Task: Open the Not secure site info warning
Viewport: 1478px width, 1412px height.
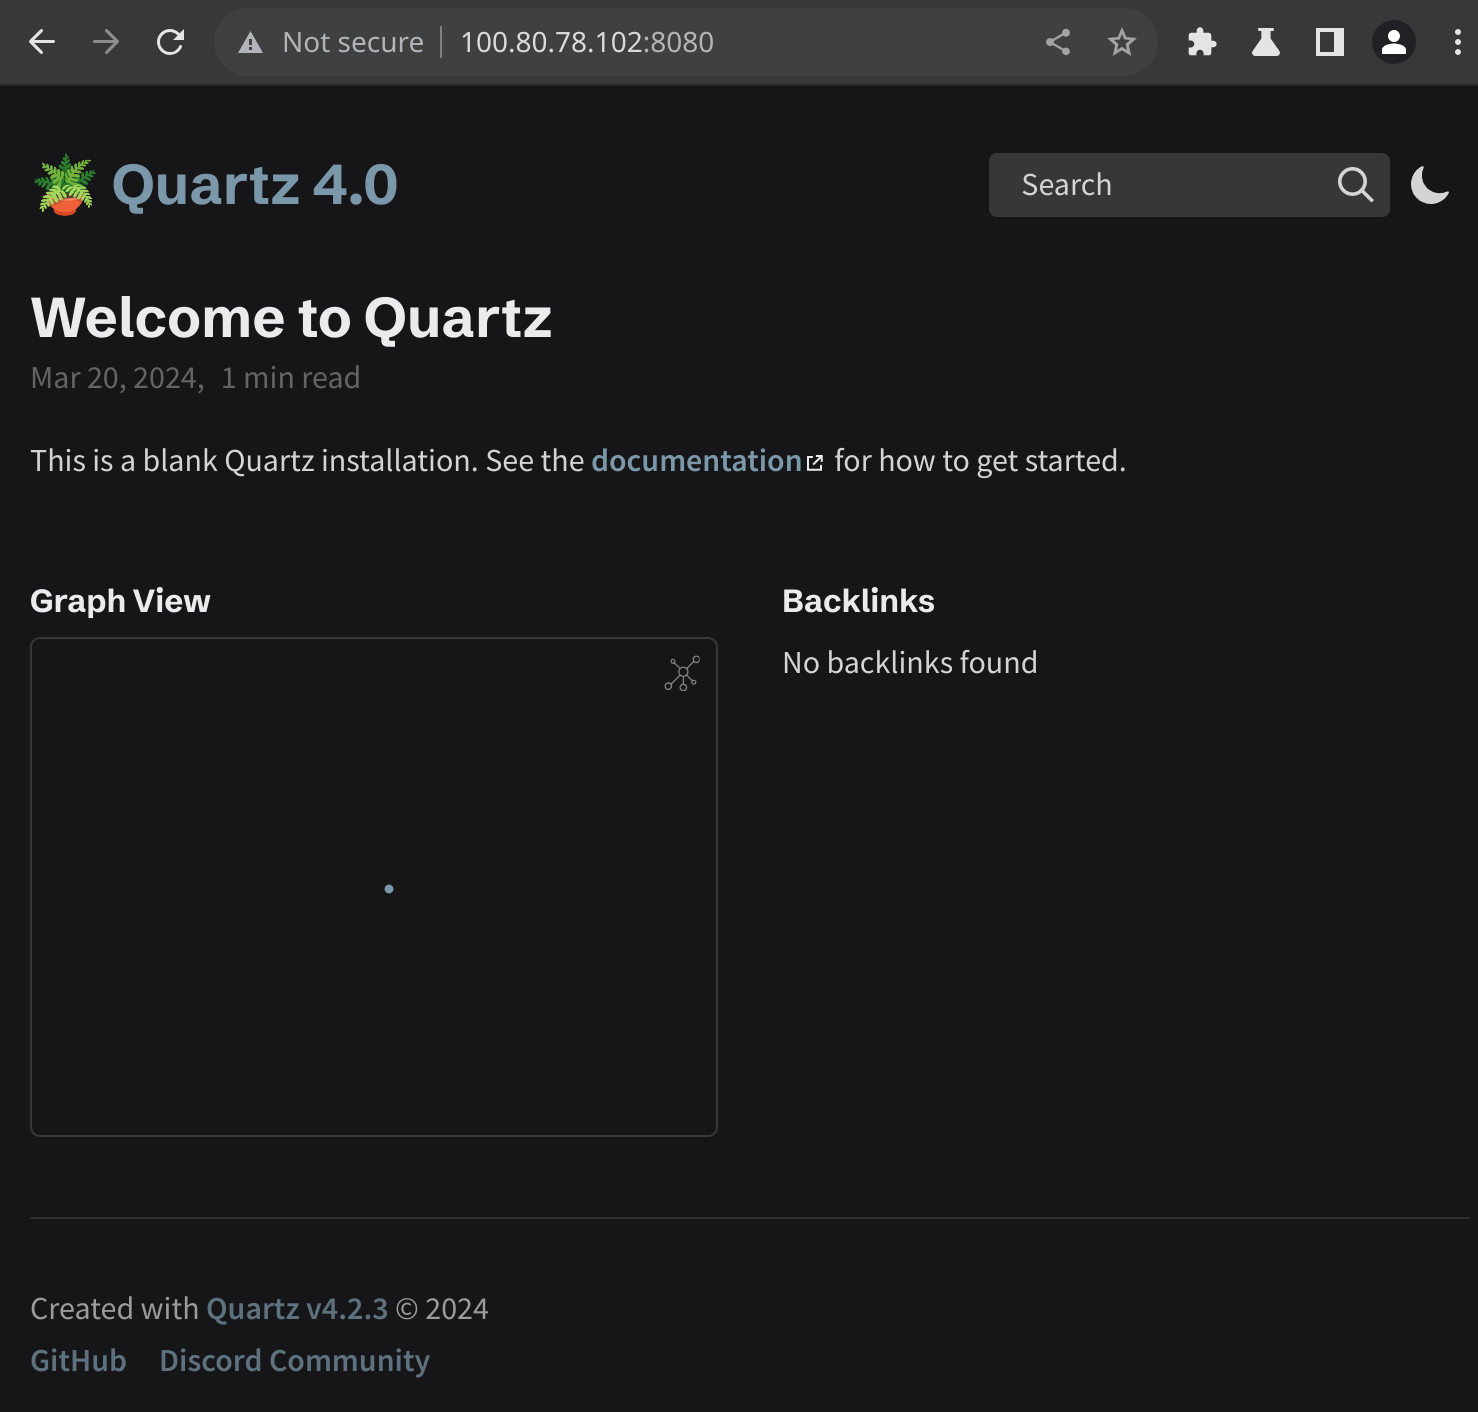Action: 331,42
